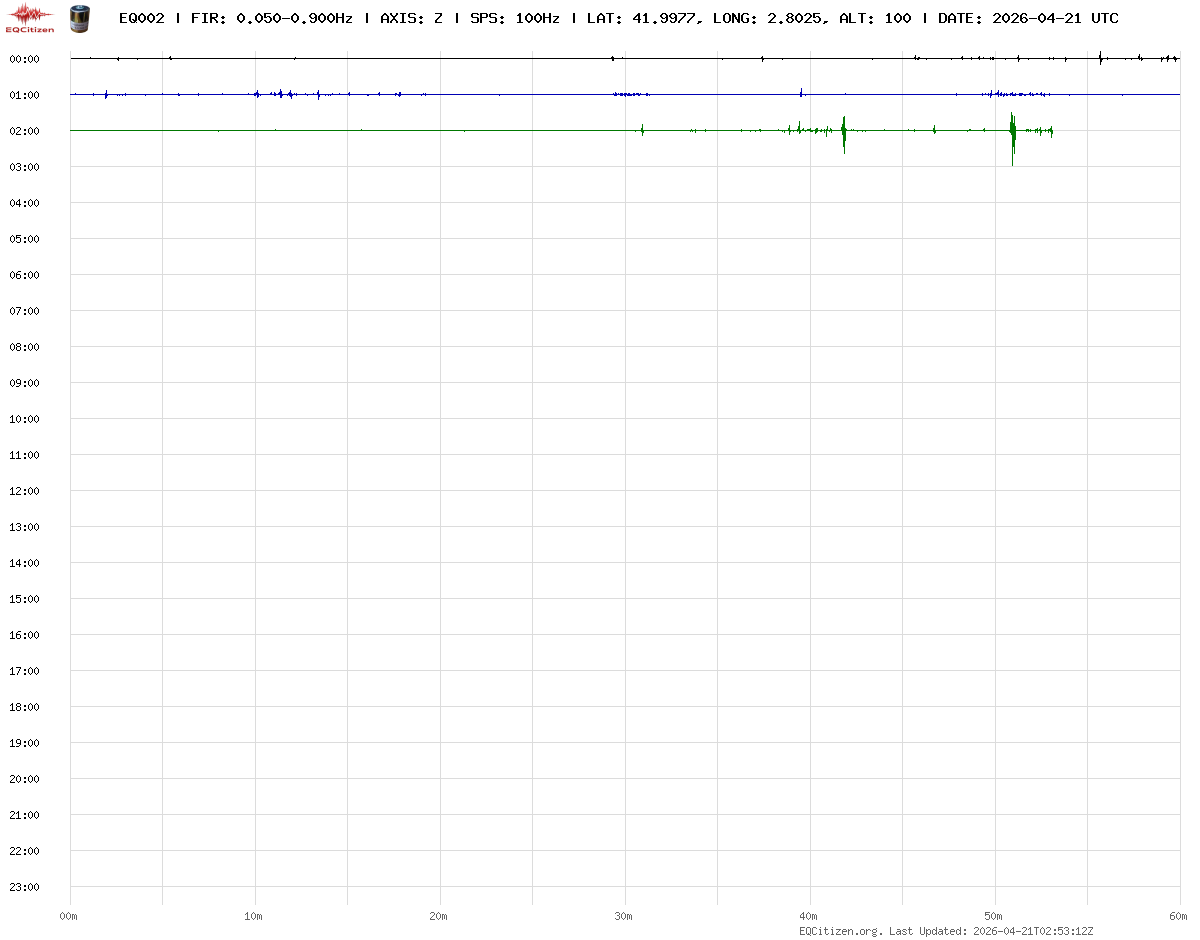
Task: Click the blue trace spike near 39 minutes
Action: point(801,93)
